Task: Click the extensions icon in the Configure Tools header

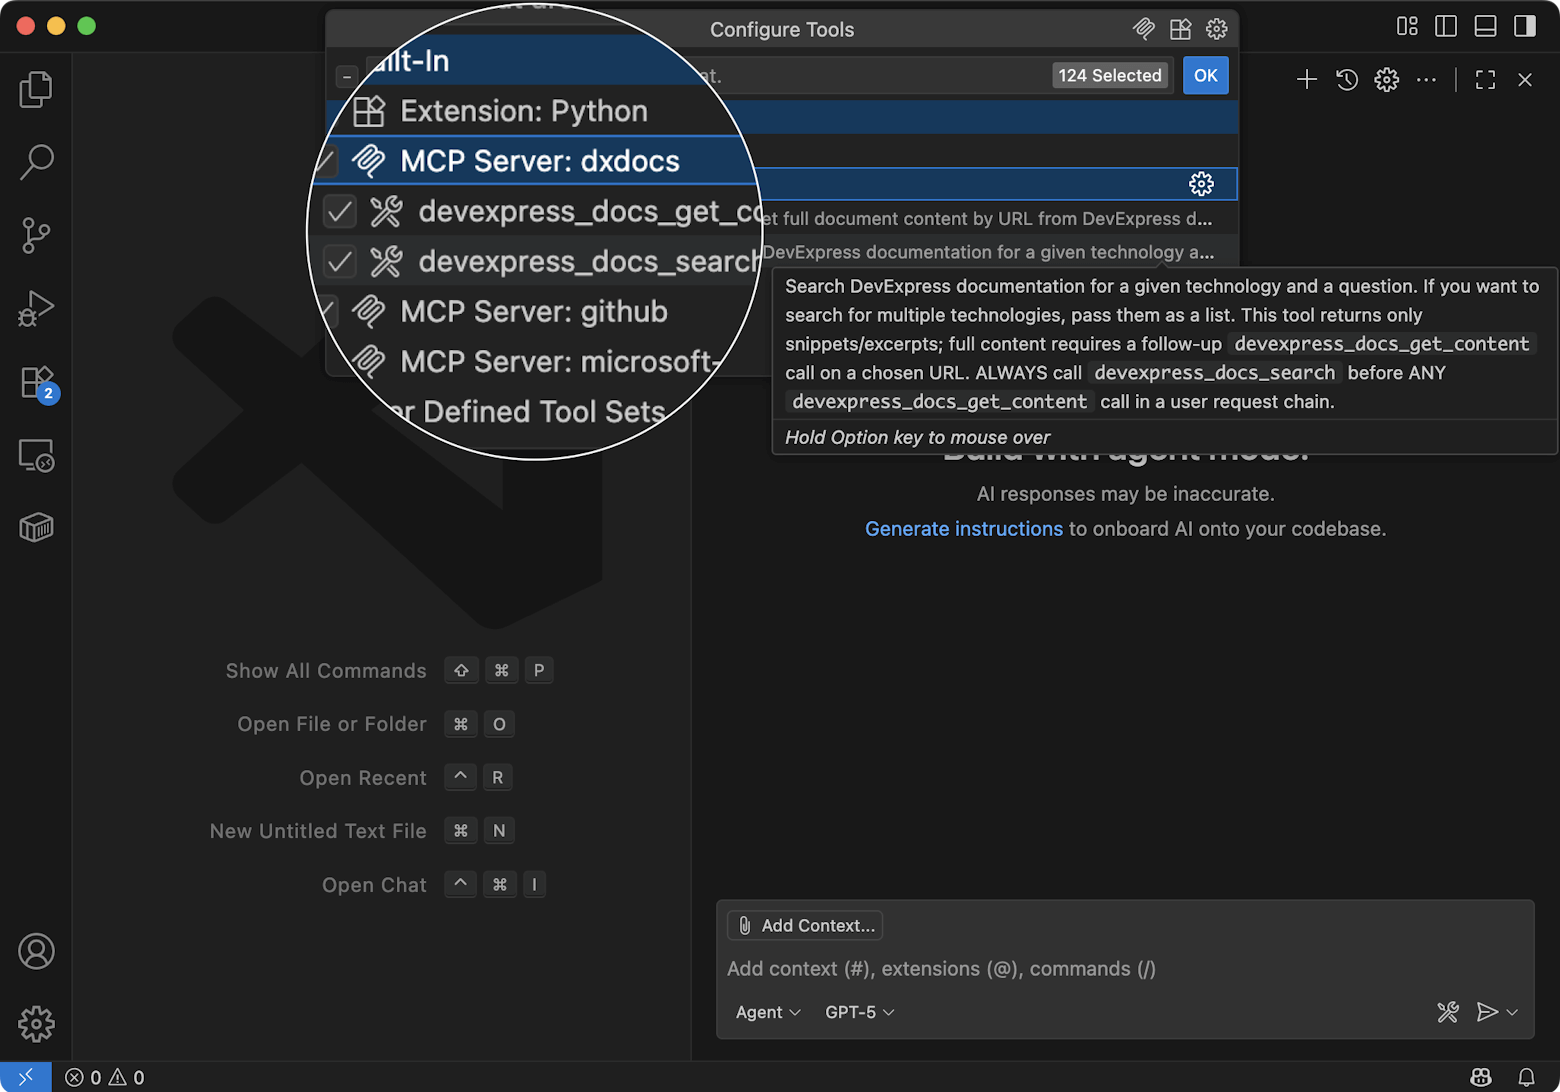Action: pyautogui.click(x=1181, y=29)
